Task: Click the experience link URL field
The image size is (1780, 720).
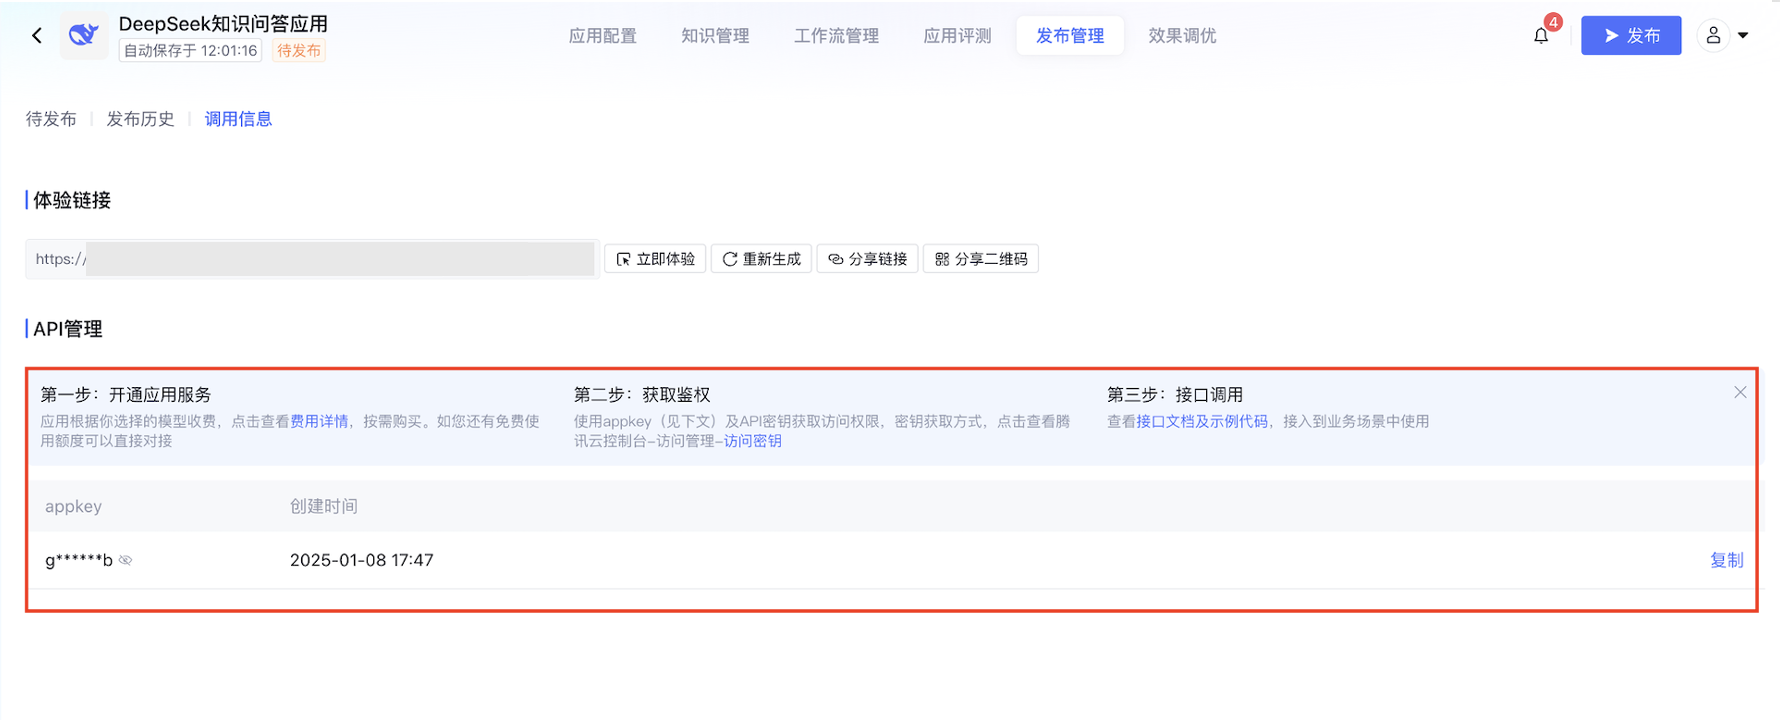Action: (312, 259)
